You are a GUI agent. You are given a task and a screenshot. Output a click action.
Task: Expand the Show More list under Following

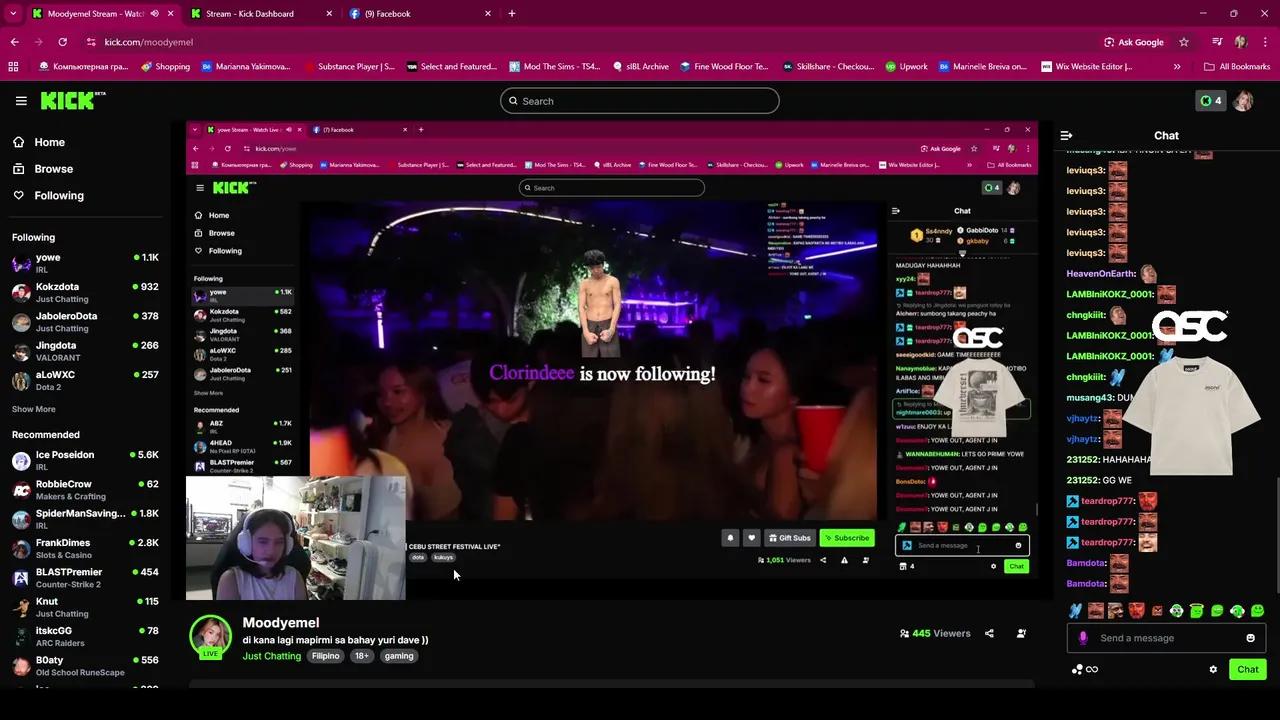tap(33, 408)
